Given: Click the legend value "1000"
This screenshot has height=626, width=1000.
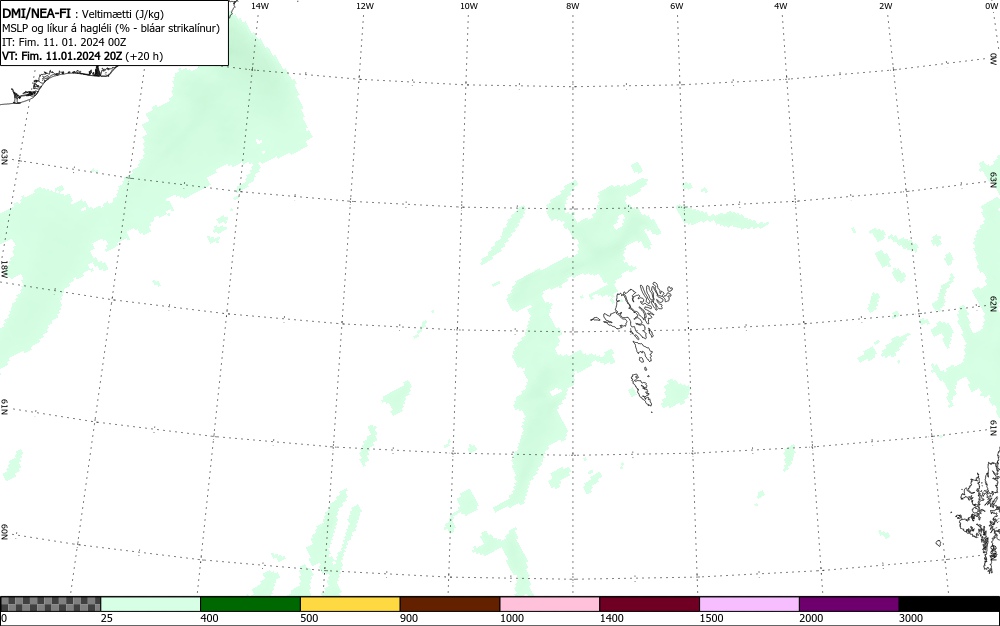Looking at the screenshot, I should pos(511,618).
